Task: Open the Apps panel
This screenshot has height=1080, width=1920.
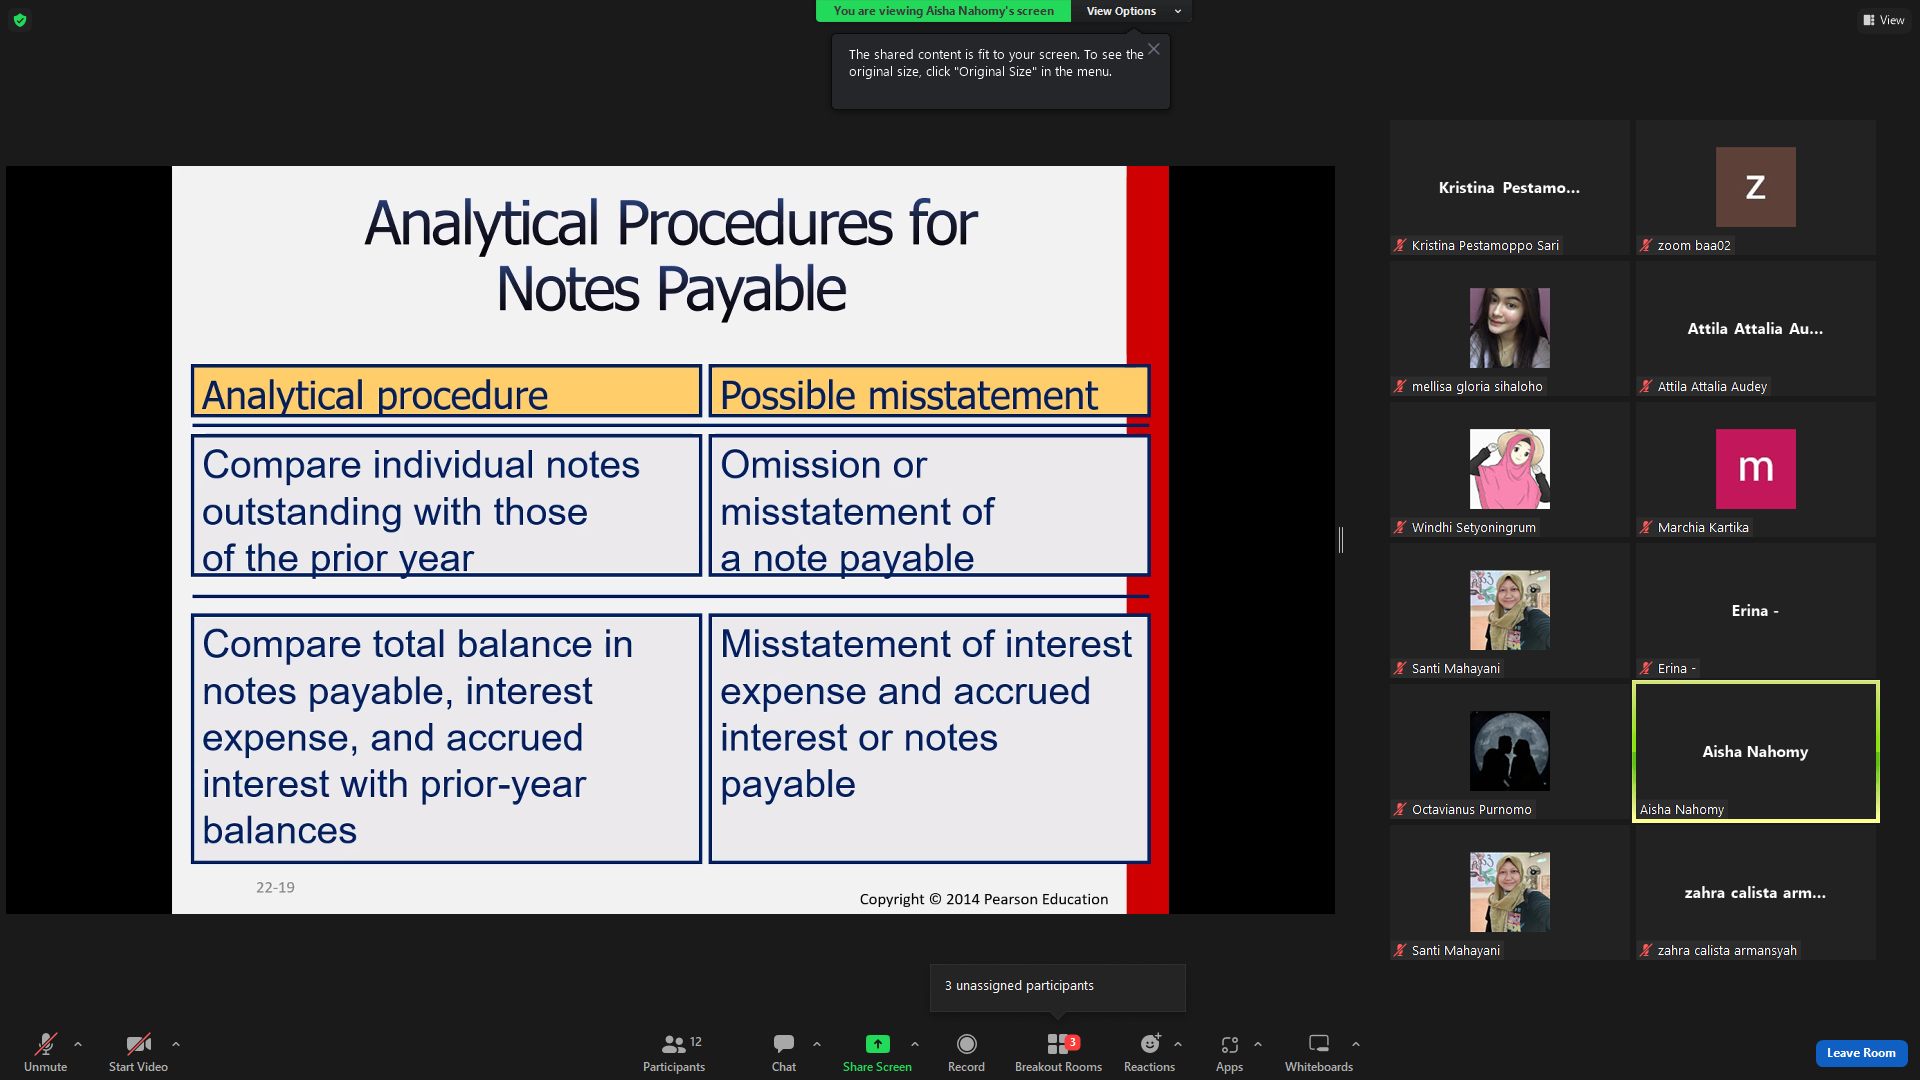Action: pyautogui.click(x=1229, y=1052)
